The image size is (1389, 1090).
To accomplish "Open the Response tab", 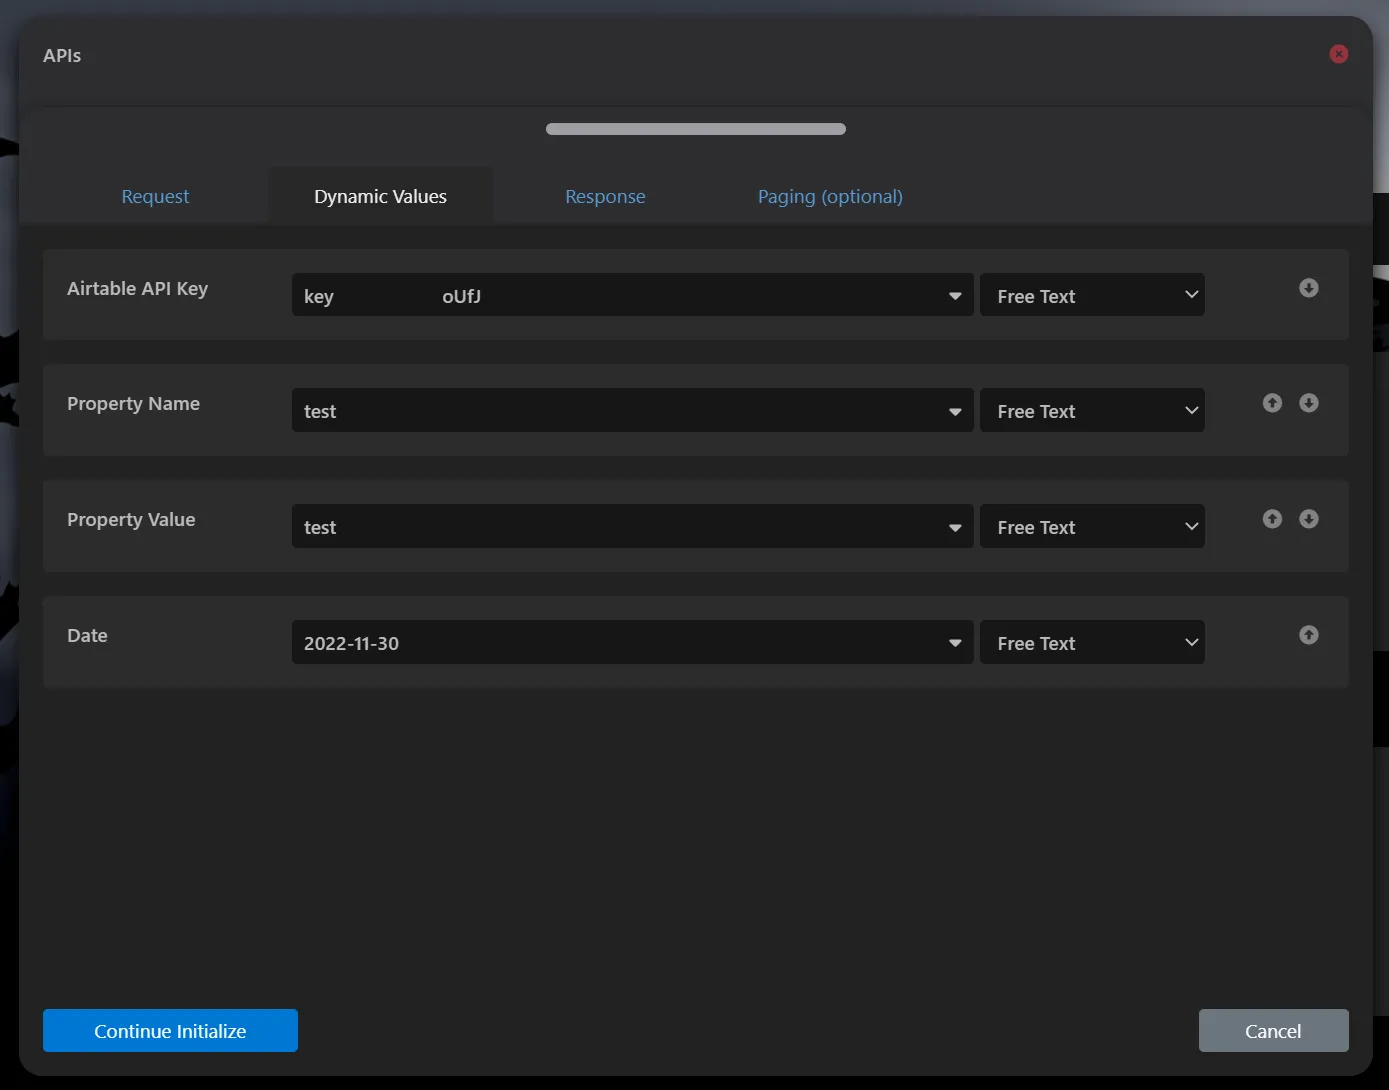I will click(605, 196).
